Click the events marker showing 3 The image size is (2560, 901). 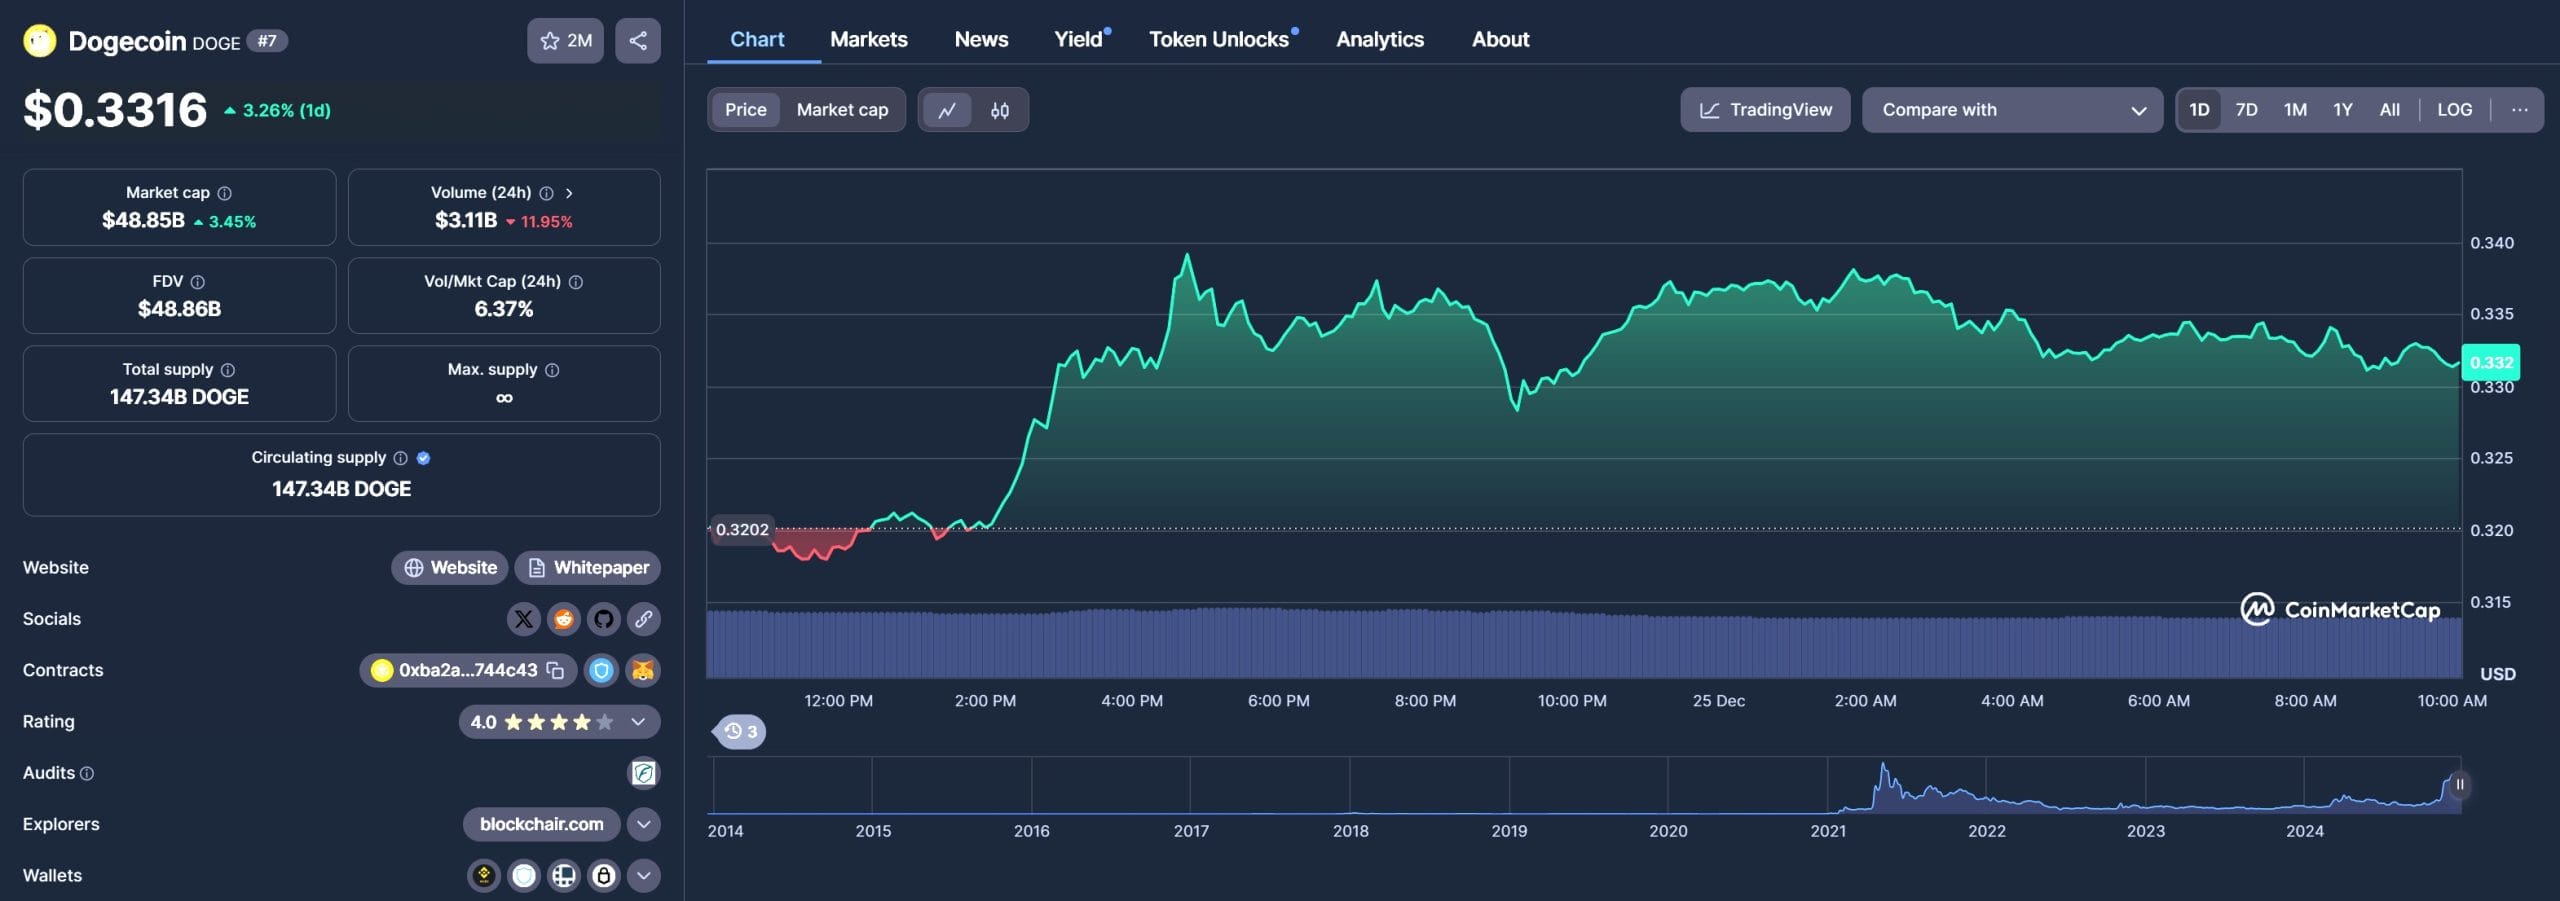click(741, 732)
